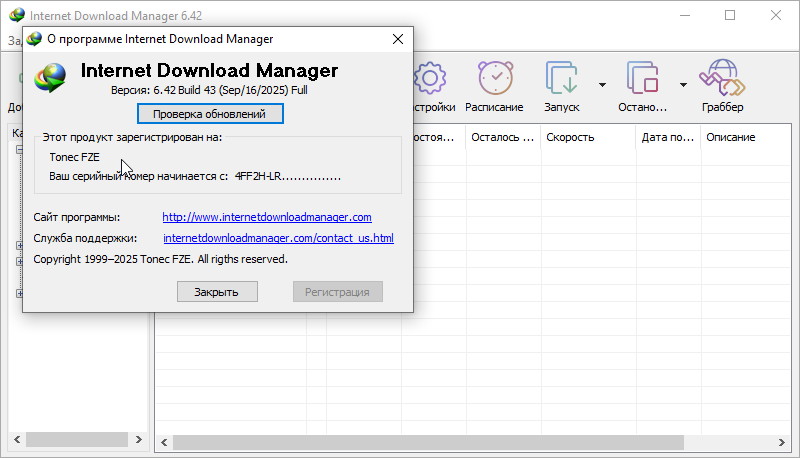Click the Copyright 1999–2025 Tonec FZE line
The width and height of the screenshot is (800, 458).
(x=160, y=259)
